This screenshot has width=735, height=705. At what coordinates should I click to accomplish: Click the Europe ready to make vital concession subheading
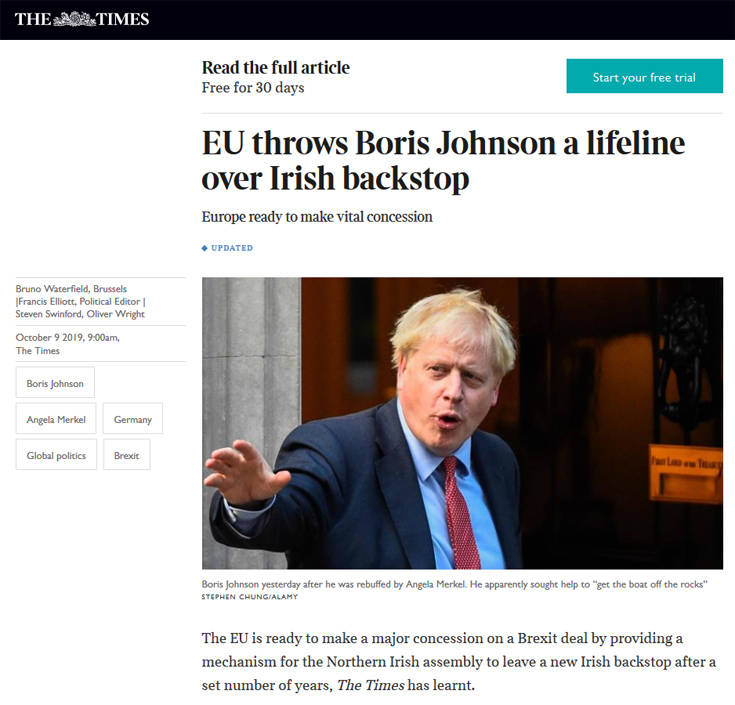(x=317, y=217)
